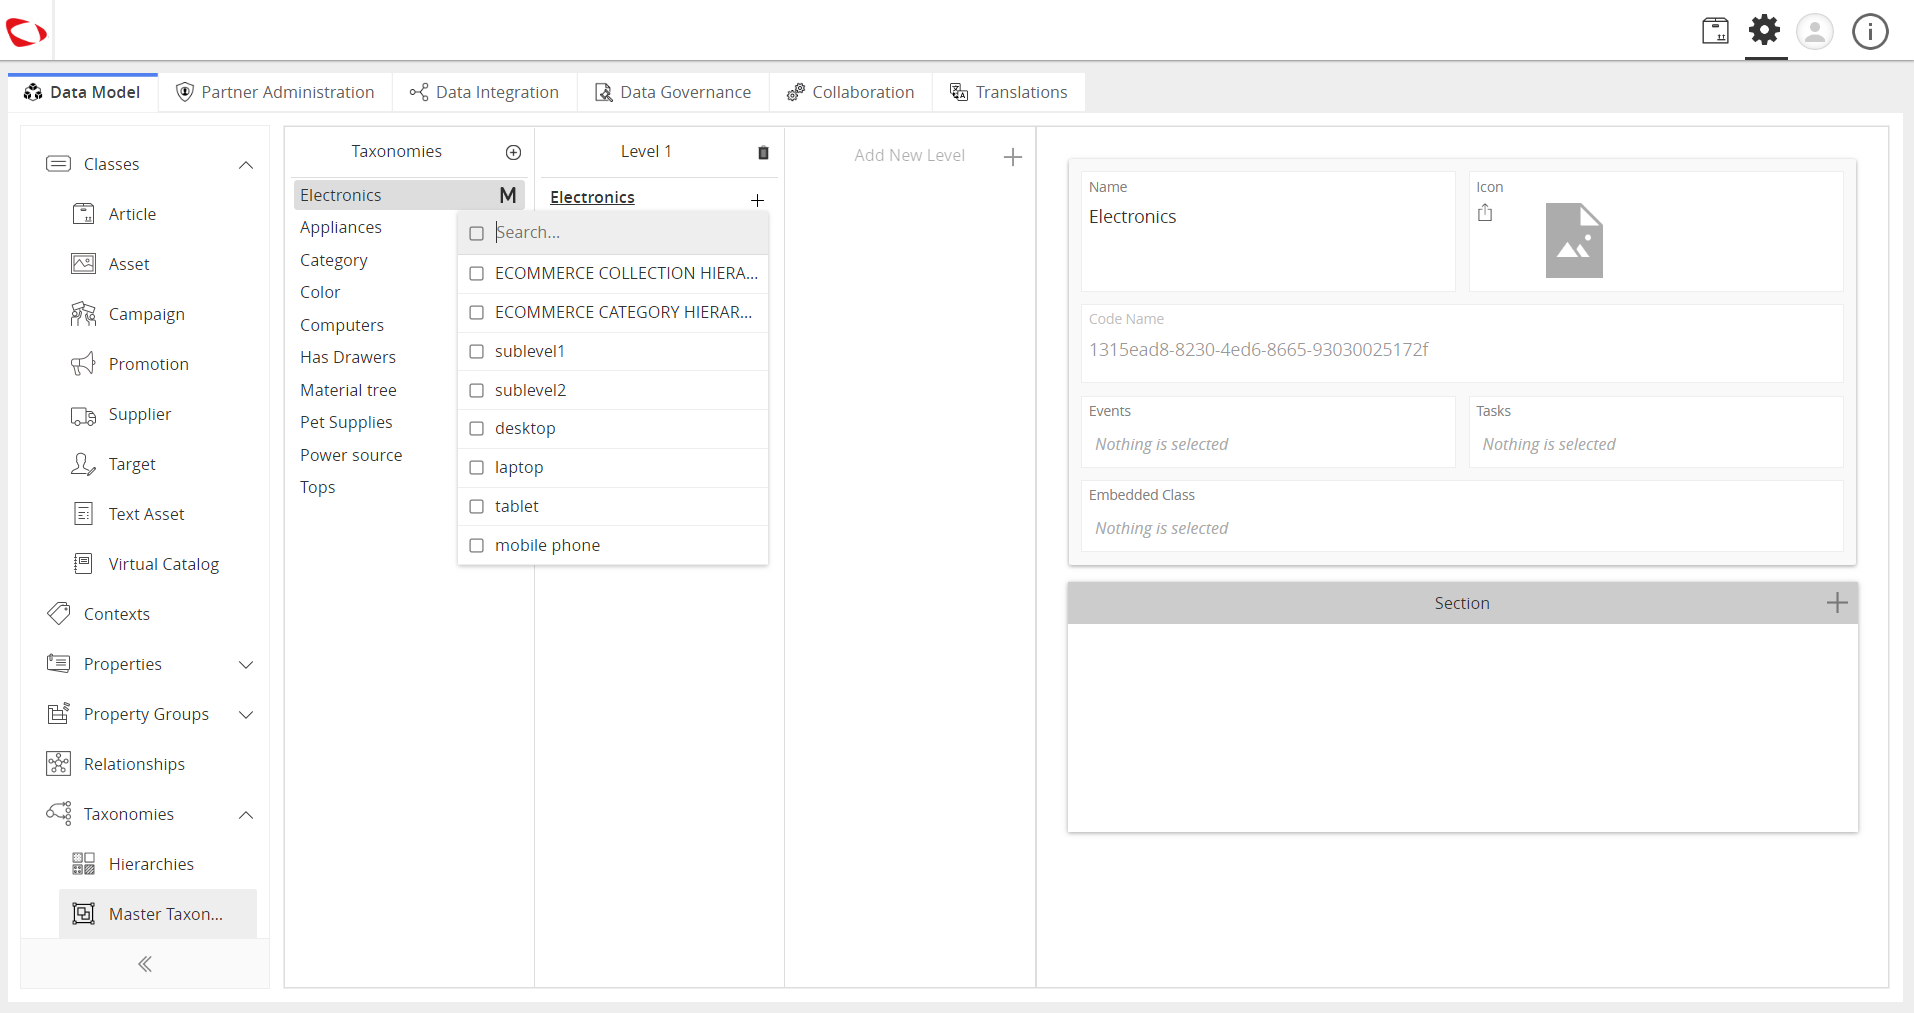
Task: Toggle the select-all checkbox beside Search
Action: click(477, 233)
